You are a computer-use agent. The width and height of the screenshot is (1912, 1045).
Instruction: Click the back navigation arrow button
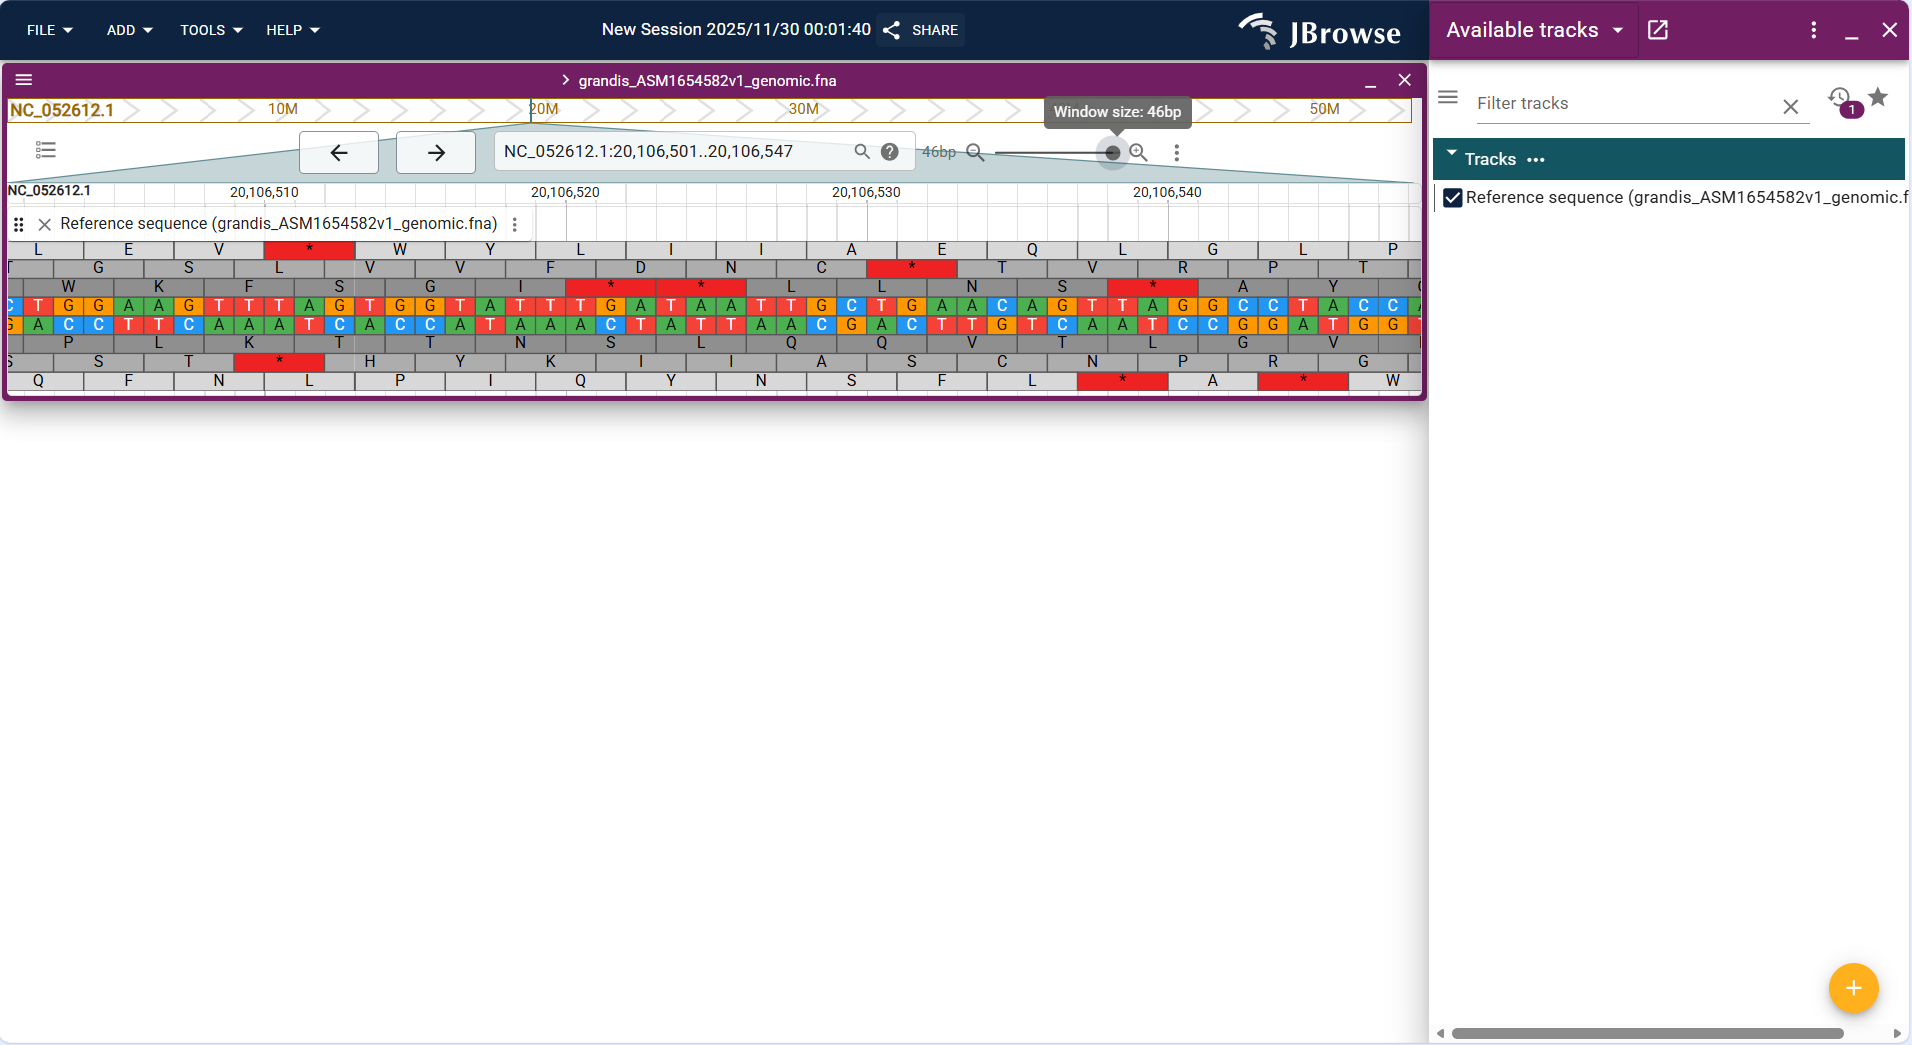pos(338,152)
